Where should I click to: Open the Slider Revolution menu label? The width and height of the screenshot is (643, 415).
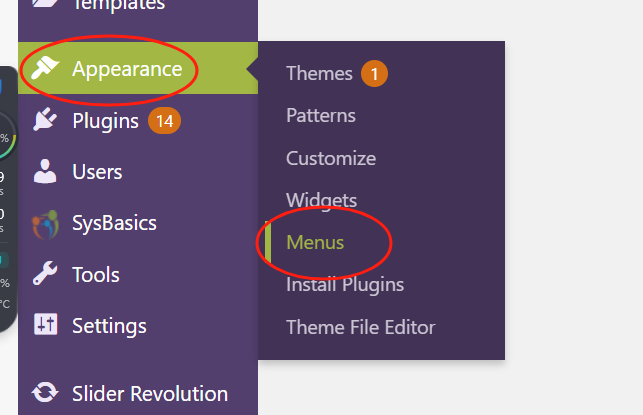coord(150,393)
